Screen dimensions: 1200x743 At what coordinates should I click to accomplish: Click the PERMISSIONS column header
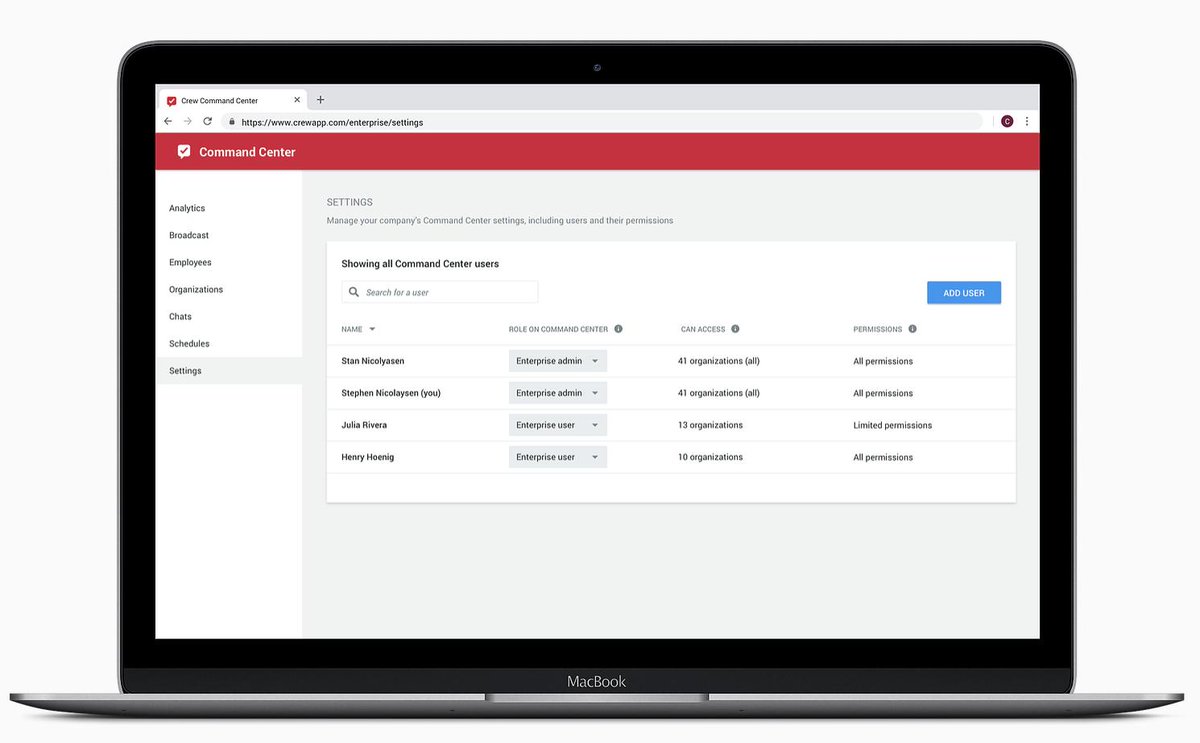(878, 329)
